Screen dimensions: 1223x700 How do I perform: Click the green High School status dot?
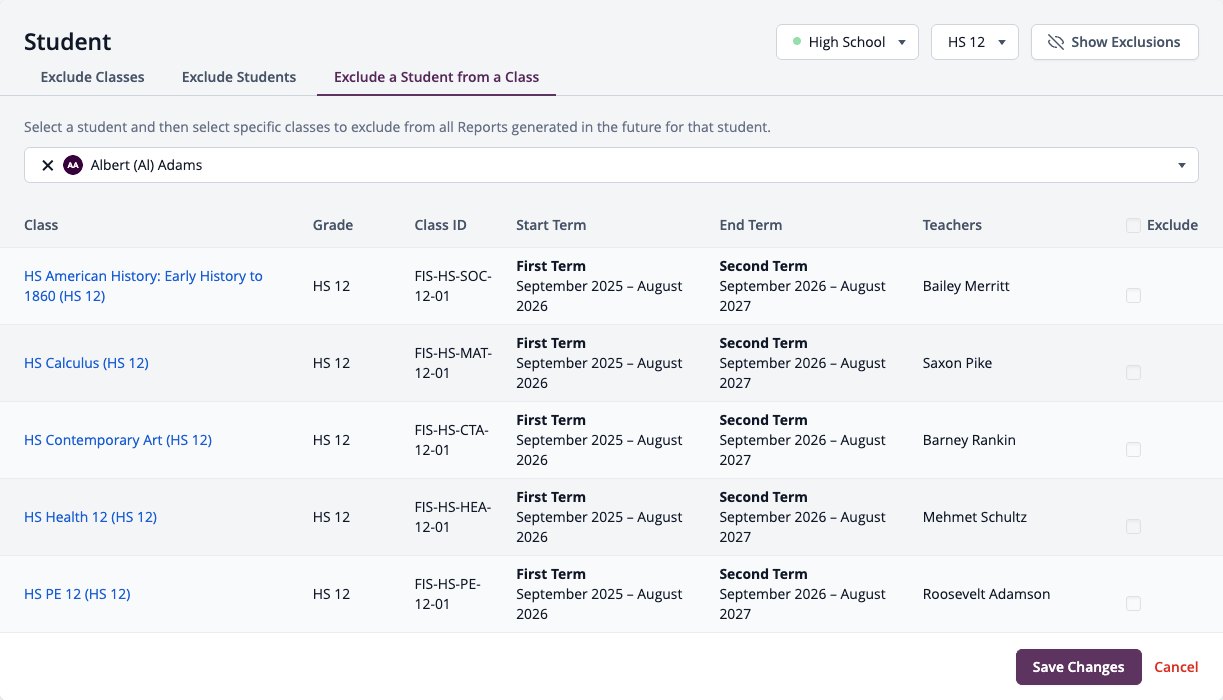click(x=797, y=42)
